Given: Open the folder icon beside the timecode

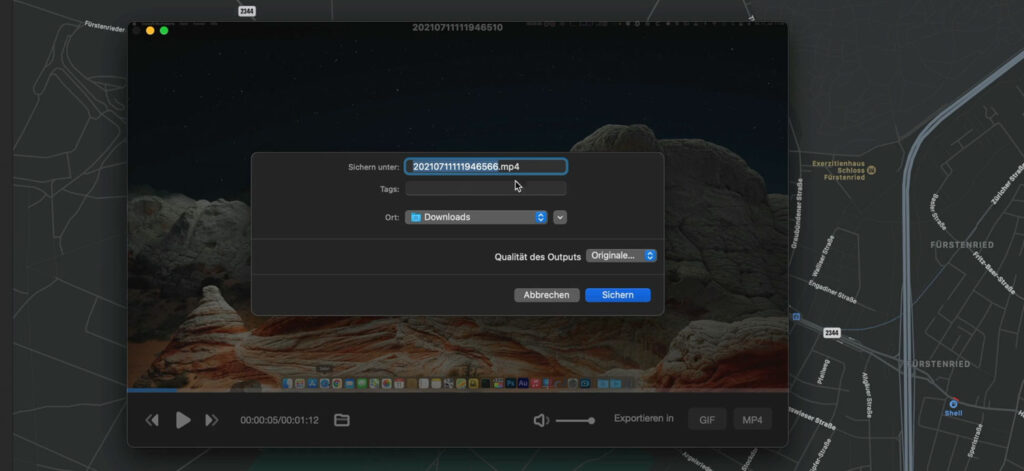Looking at the screenshot, I should click(342, 420).
